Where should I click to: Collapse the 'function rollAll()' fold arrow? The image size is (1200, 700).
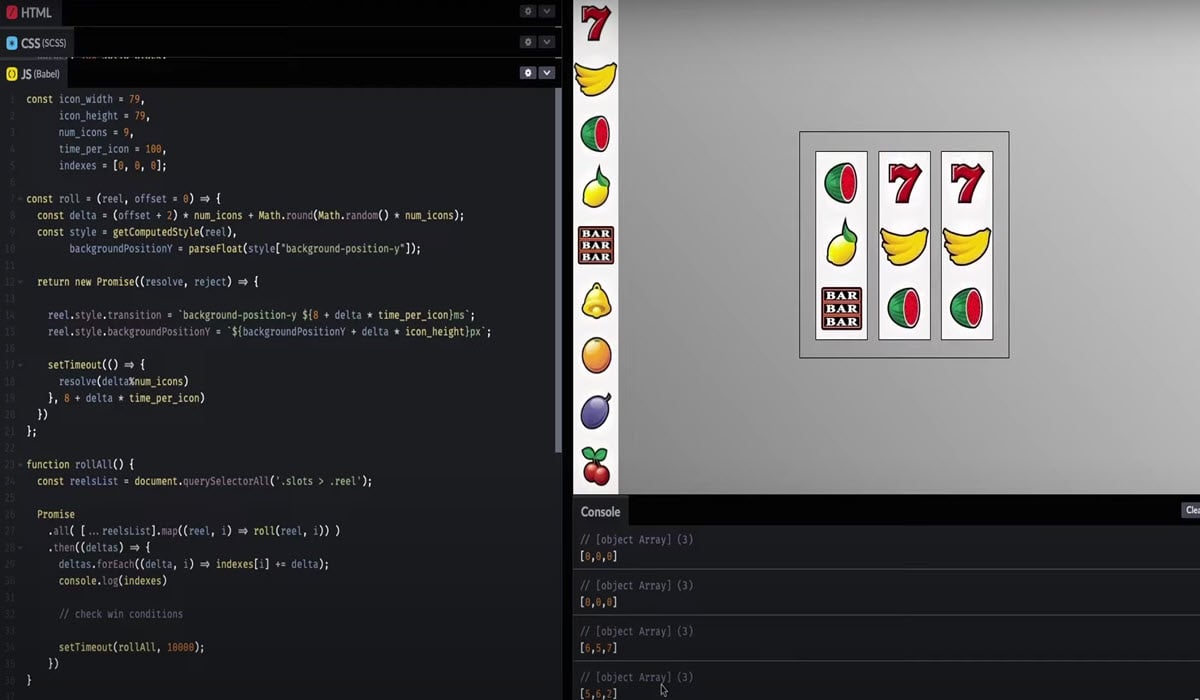pyautogui.click(x=19, y=464)
